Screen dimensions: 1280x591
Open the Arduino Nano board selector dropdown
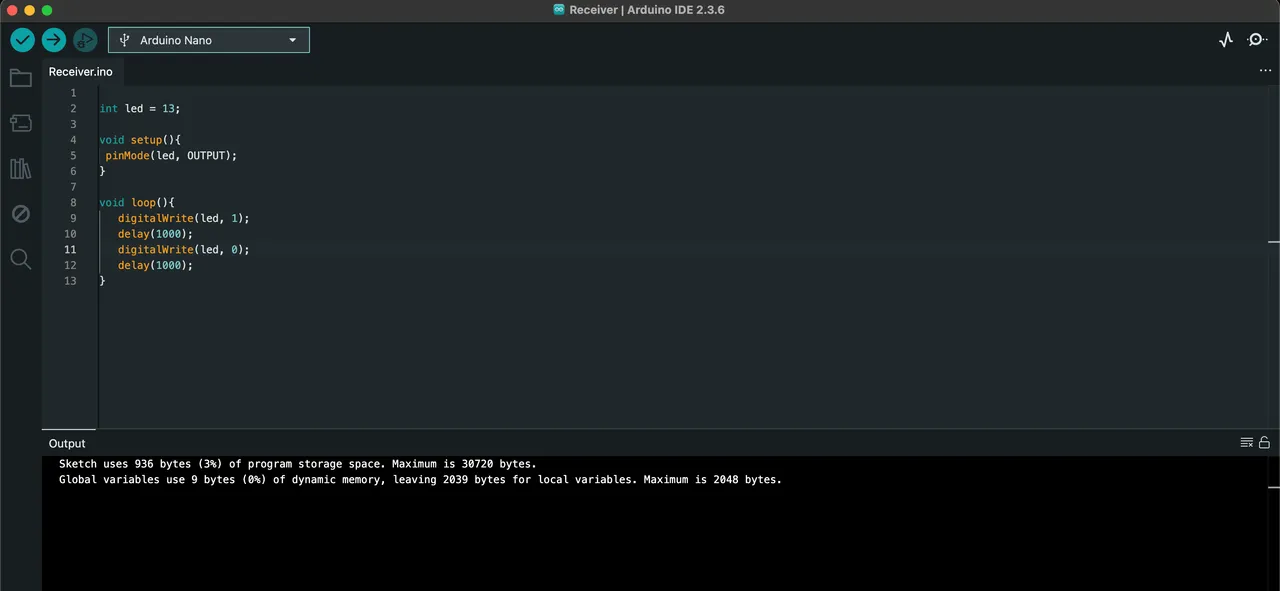tap(209, 40)
